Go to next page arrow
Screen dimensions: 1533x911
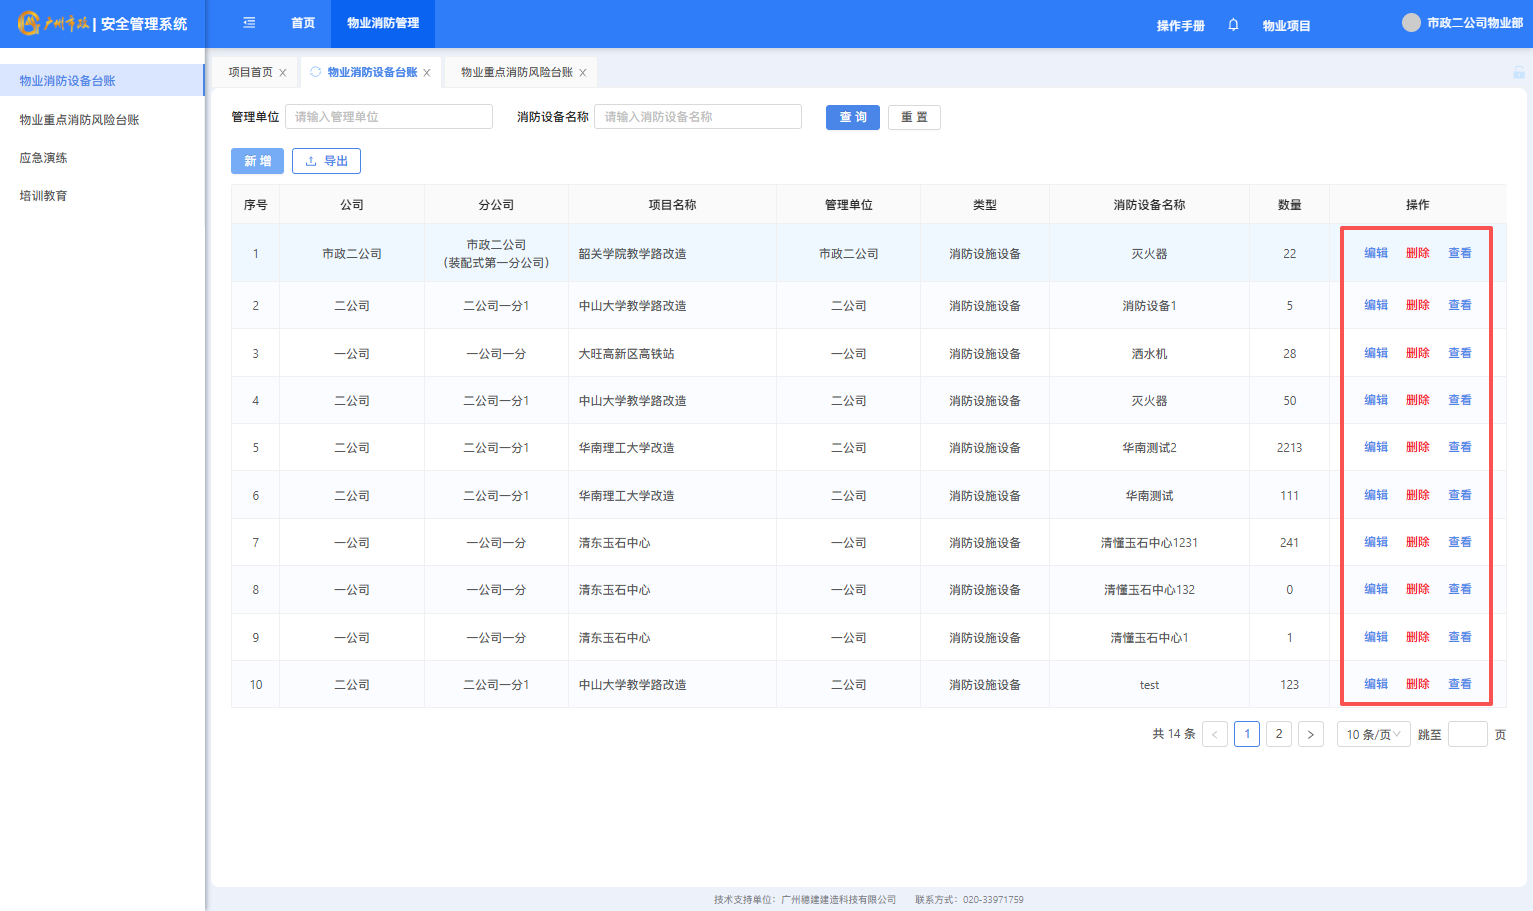click(1310, 734)
